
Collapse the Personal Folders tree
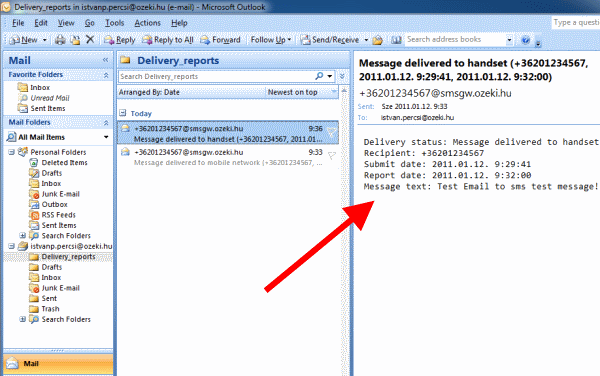click(12, 152)
